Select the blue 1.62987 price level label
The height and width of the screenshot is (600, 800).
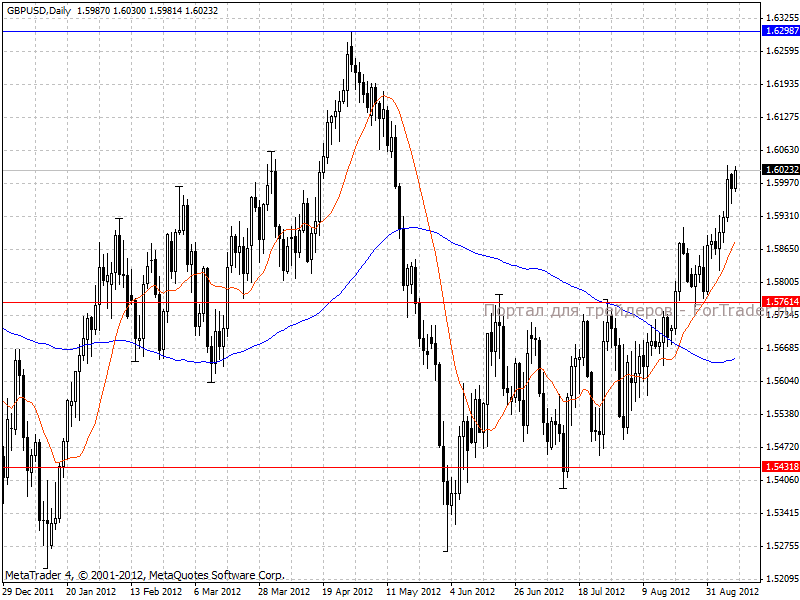pos(781,31)
